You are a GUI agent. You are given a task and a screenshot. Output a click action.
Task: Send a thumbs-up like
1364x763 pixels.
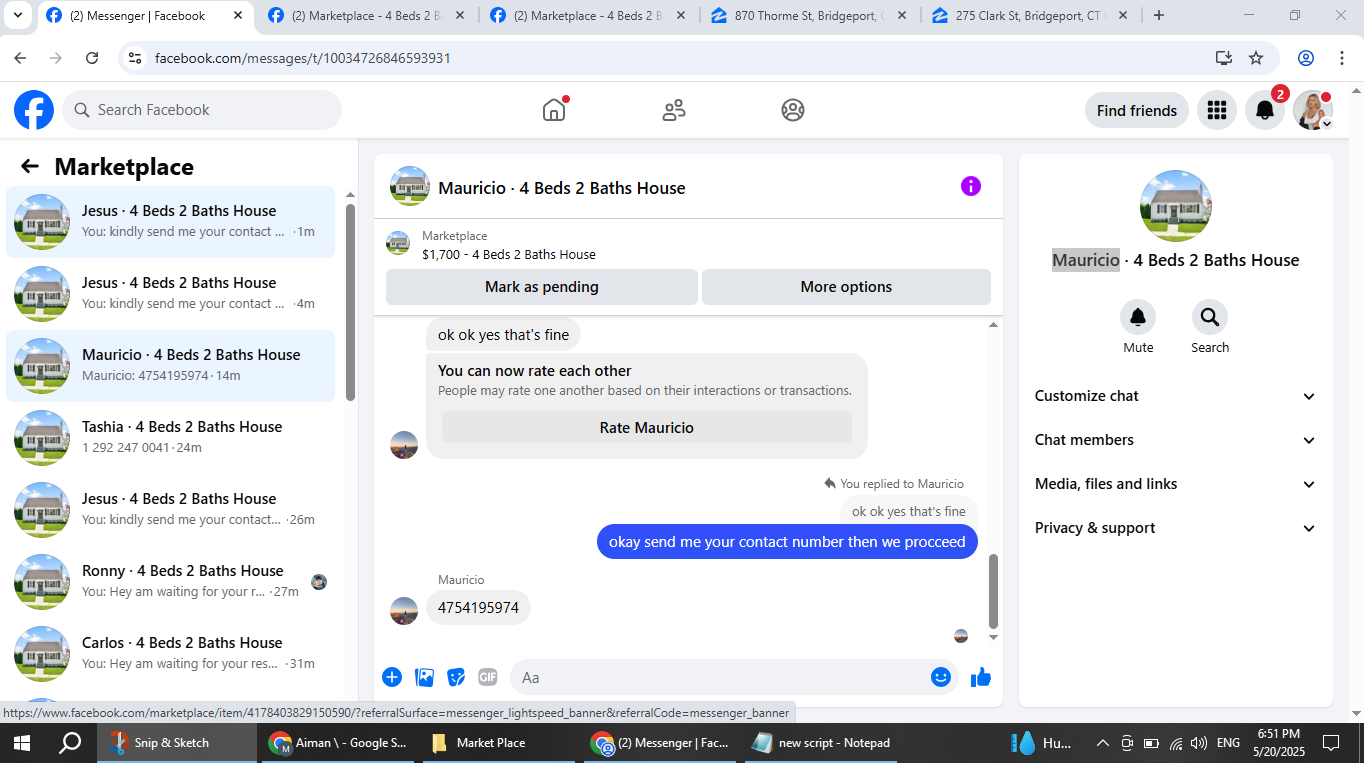[x=981, y=677]
